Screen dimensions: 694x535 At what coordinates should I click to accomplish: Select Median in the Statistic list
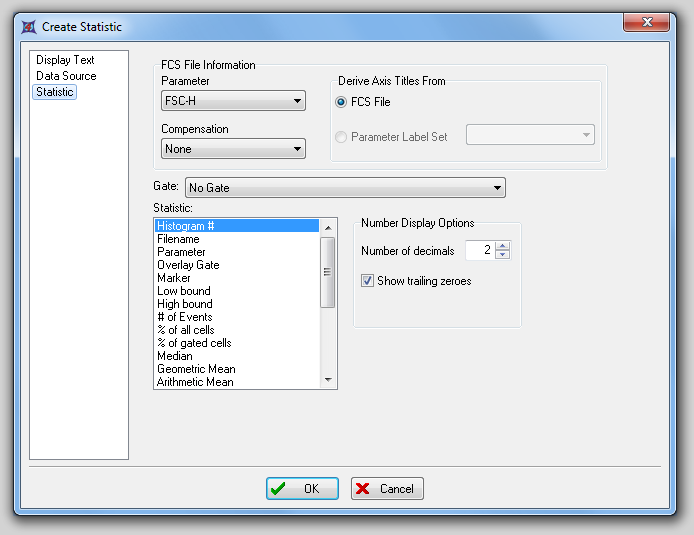pos(175,356)
